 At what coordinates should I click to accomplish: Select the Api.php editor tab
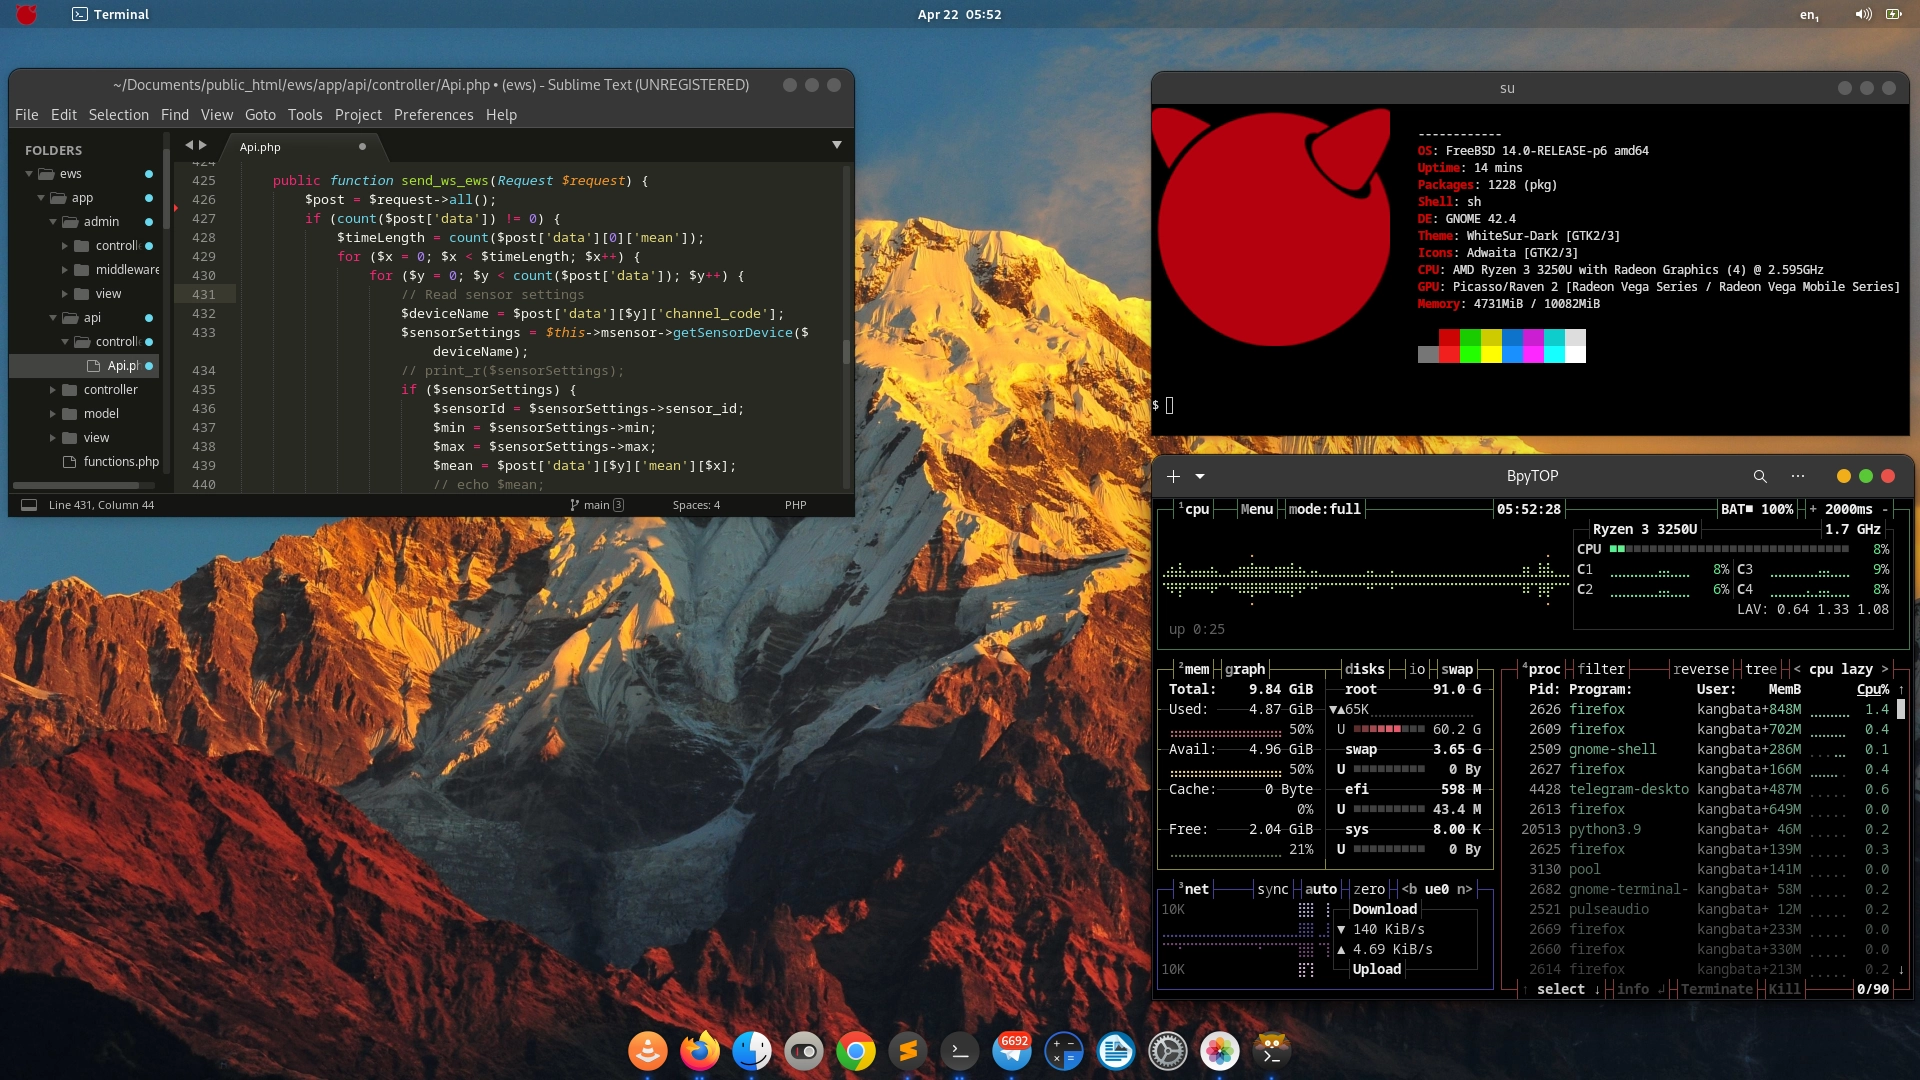[x=261, y=147]
